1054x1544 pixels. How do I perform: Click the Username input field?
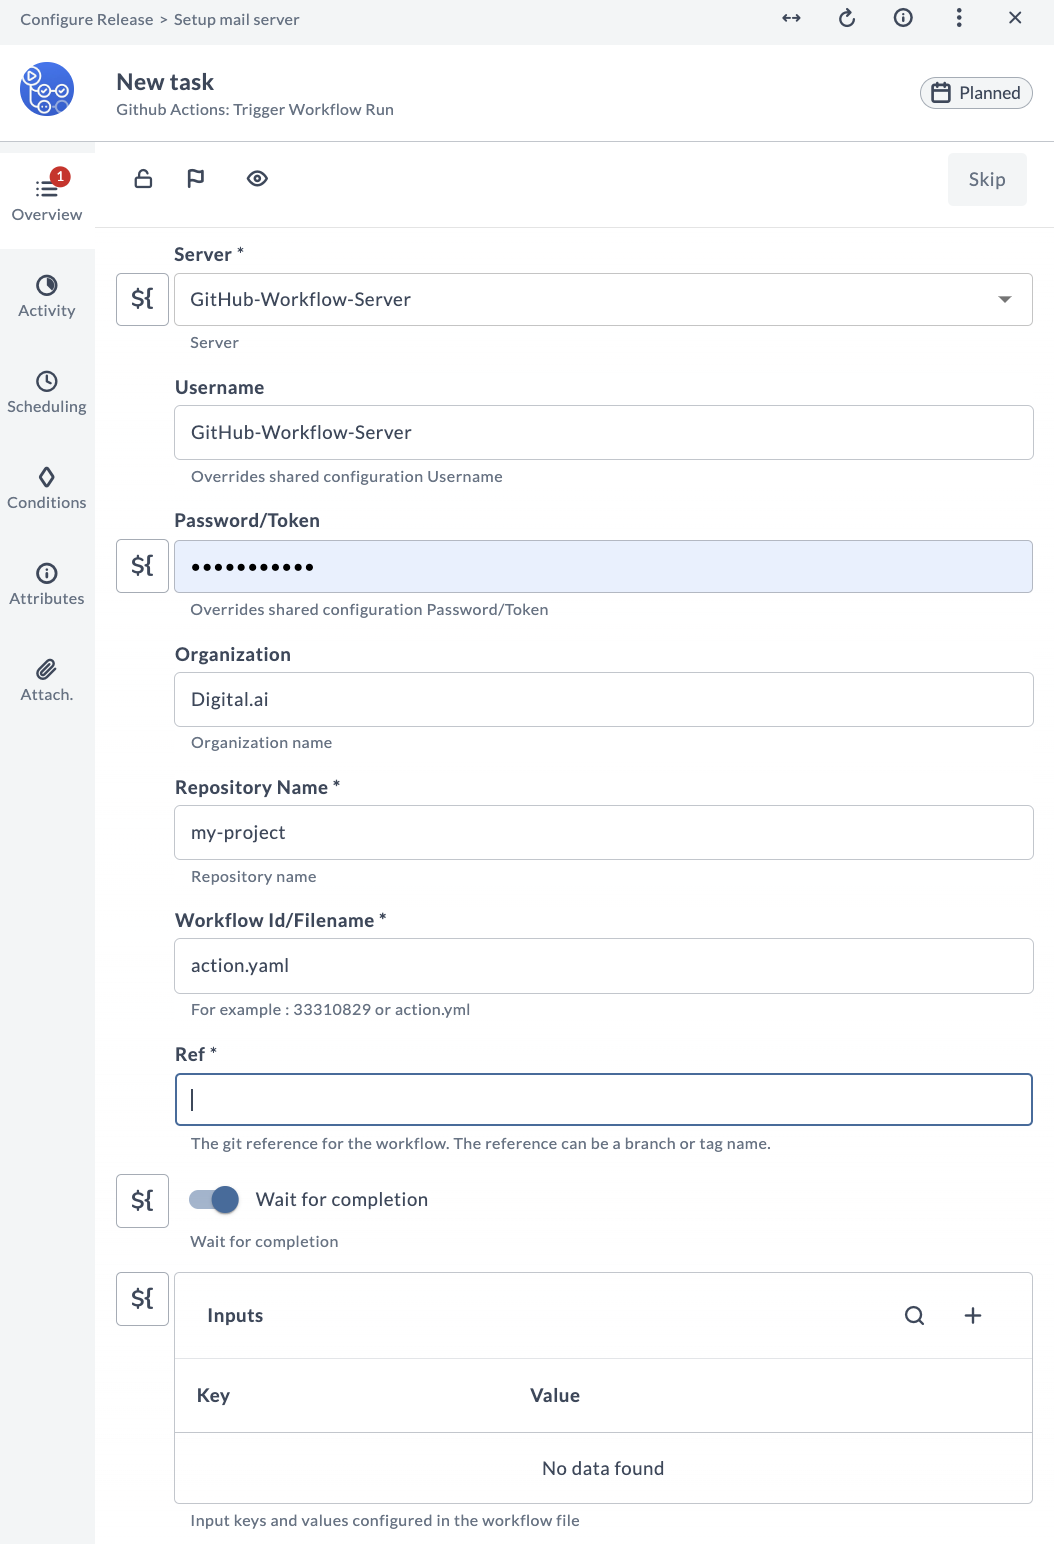(604, 432)
